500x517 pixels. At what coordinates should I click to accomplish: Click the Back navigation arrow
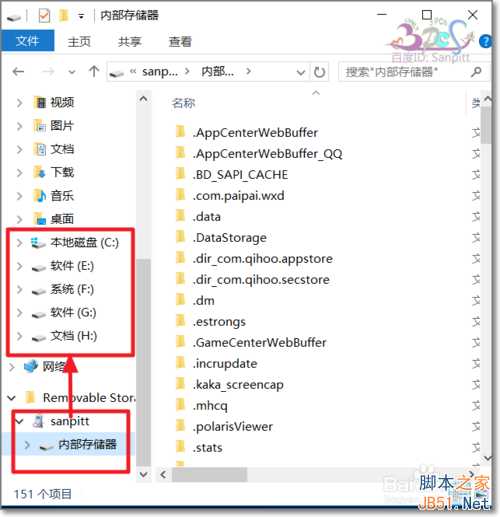coord(18,72)
